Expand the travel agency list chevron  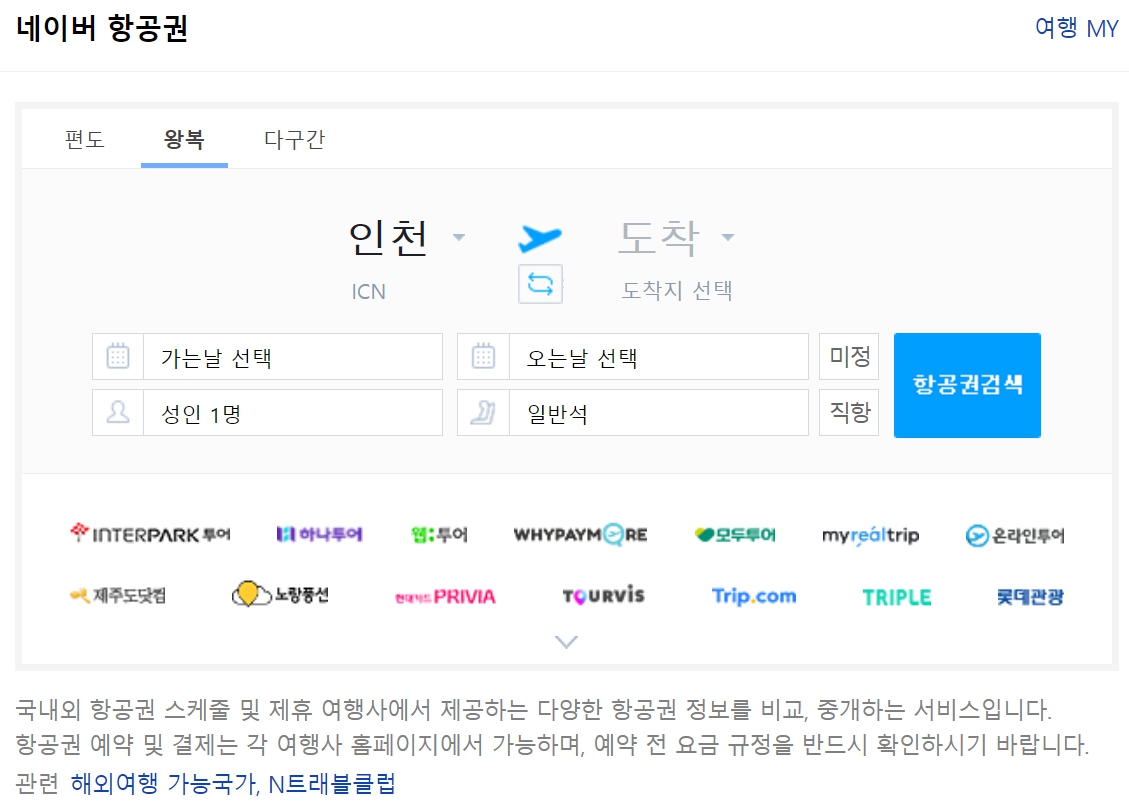click(567, 641)
